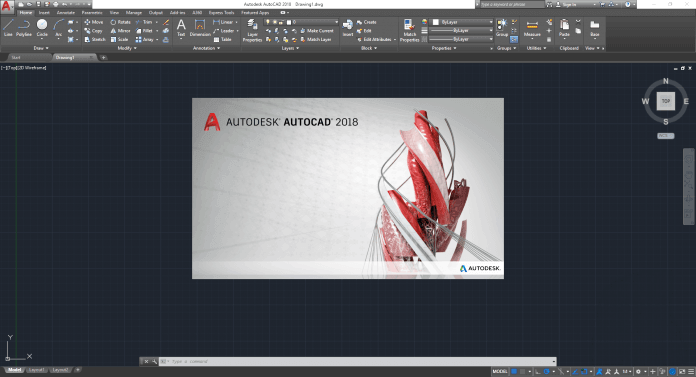
Task: Select the Polyline tool
Action: point(24,28)
